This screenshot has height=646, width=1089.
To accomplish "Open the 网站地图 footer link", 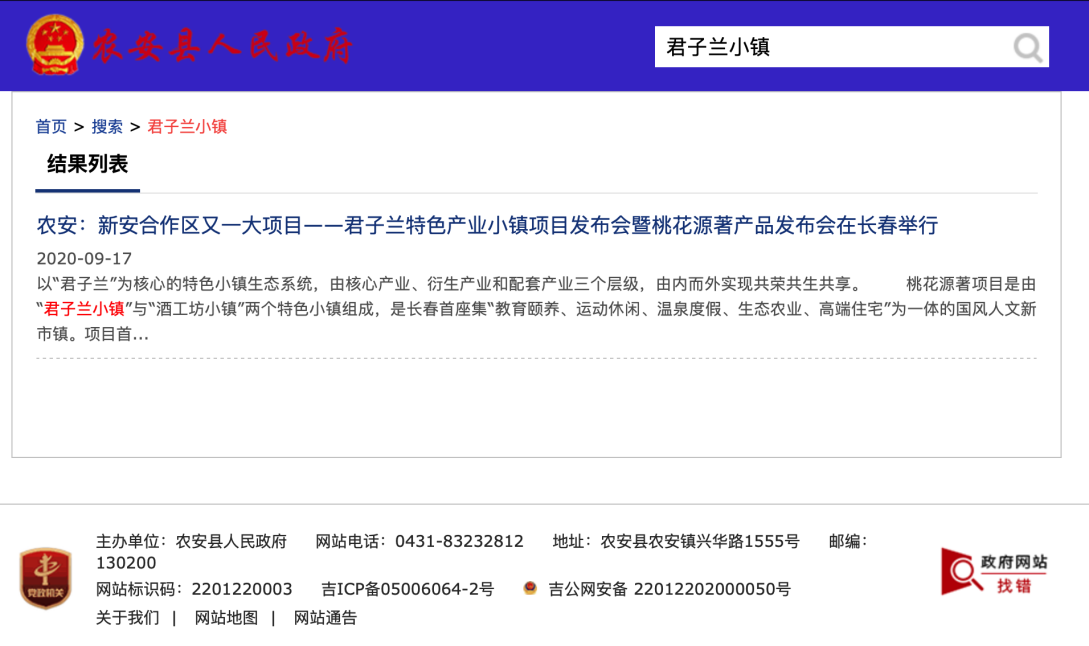I will tap(226, 618).
